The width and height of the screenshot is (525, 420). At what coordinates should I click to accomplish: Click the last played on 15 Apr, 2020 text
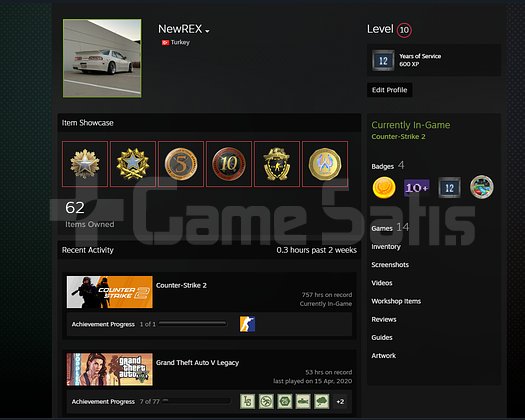312,381
